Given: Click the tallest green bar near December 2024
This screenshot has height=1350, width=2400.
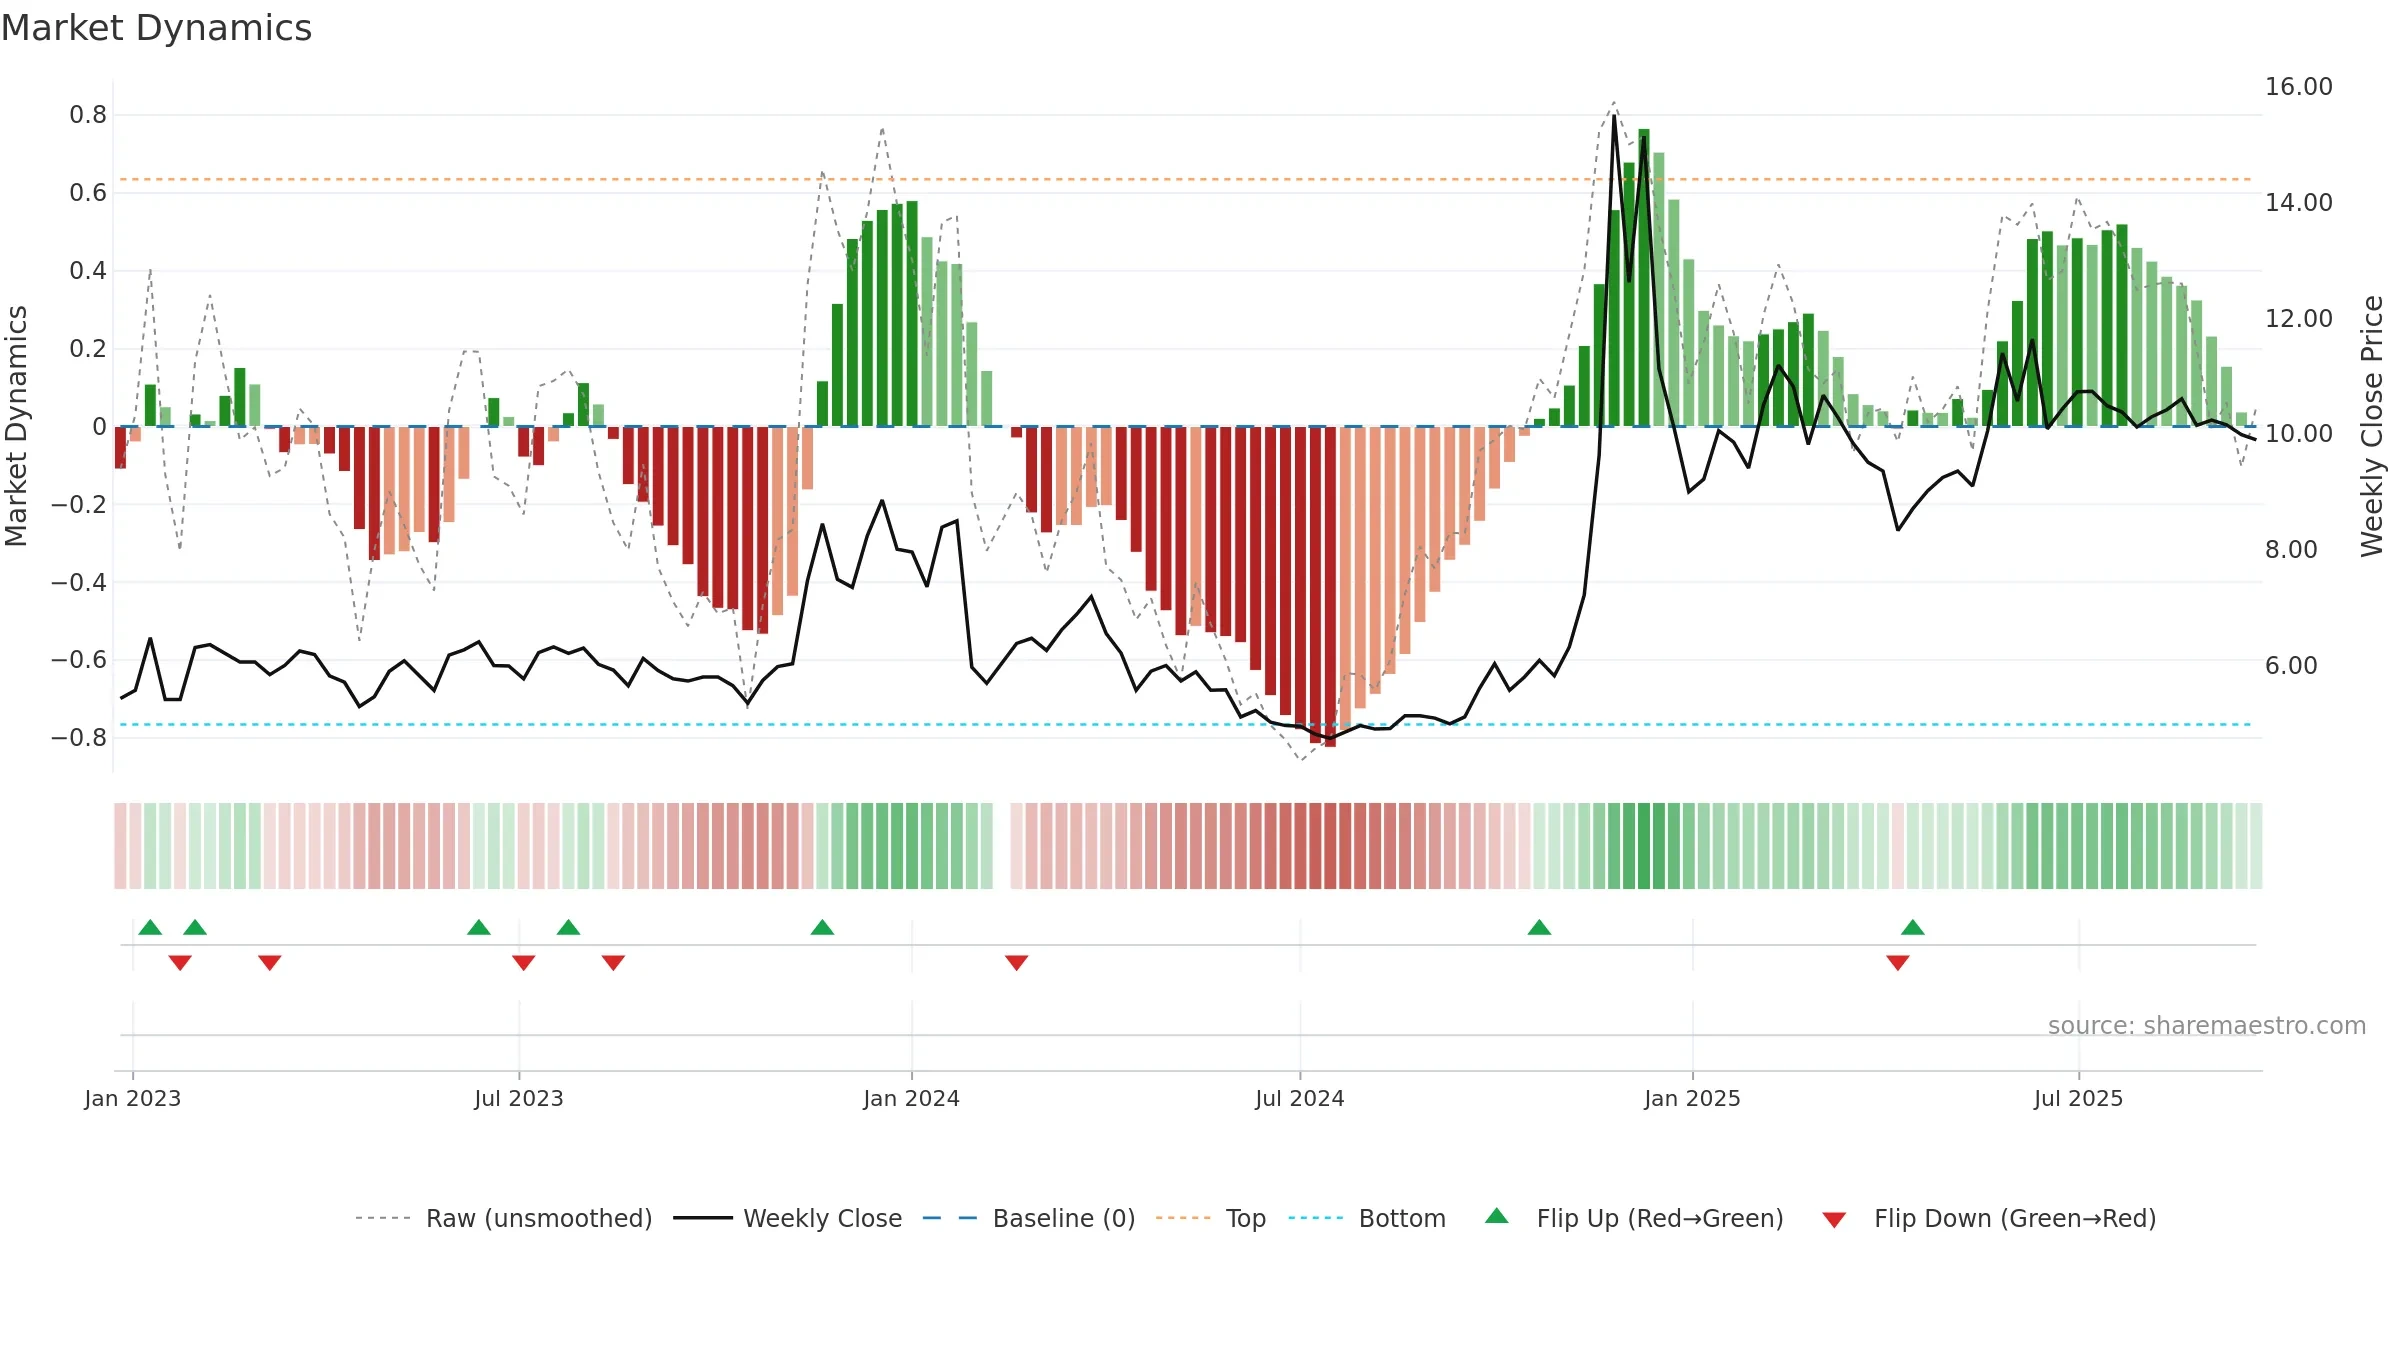Looking at the screenshot, I should coord(1644,278).
